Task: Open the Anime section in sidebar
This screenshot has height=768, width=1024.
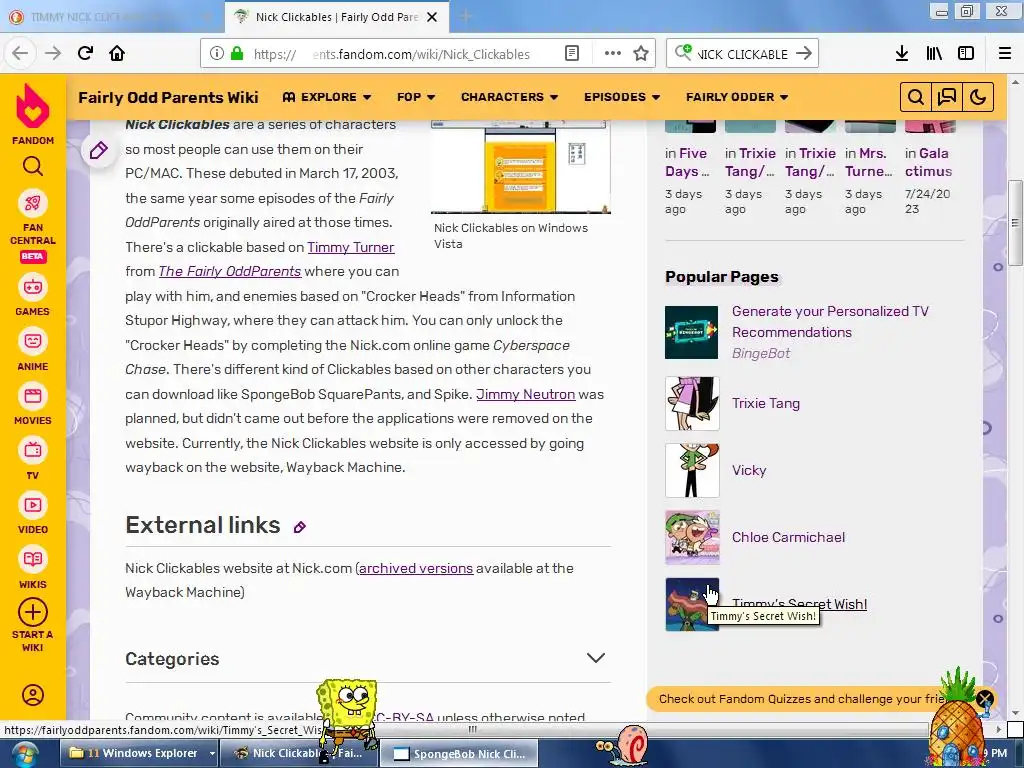Action: [x=33, y=351]
